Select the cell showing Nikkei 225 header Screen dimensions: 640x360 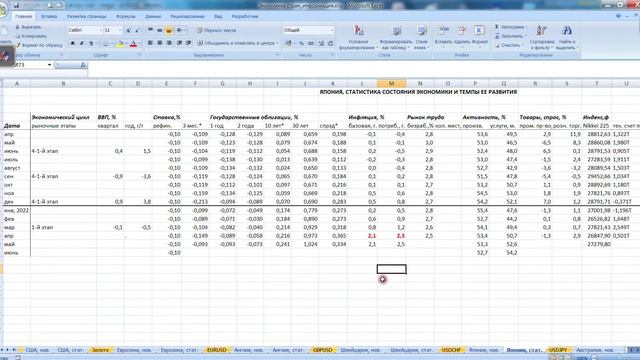[x=596, y=126]
